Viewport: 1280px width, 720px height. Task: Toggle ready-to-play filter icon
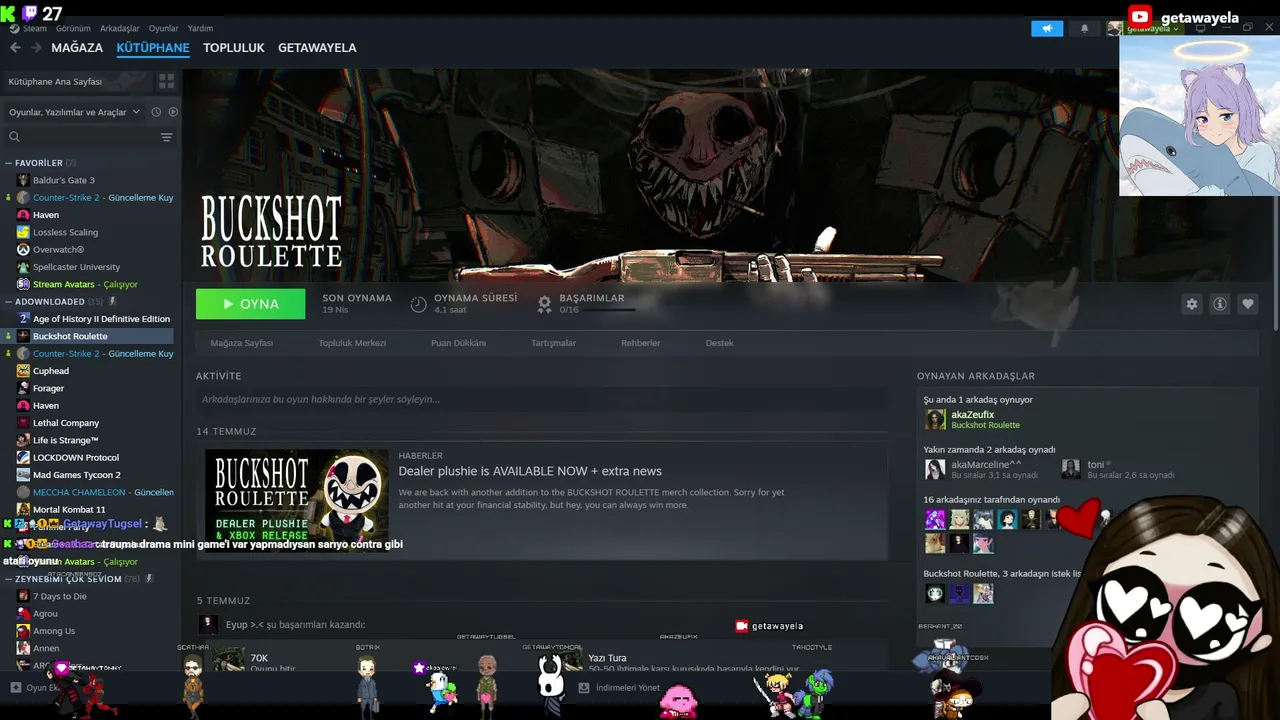(173, 112)
